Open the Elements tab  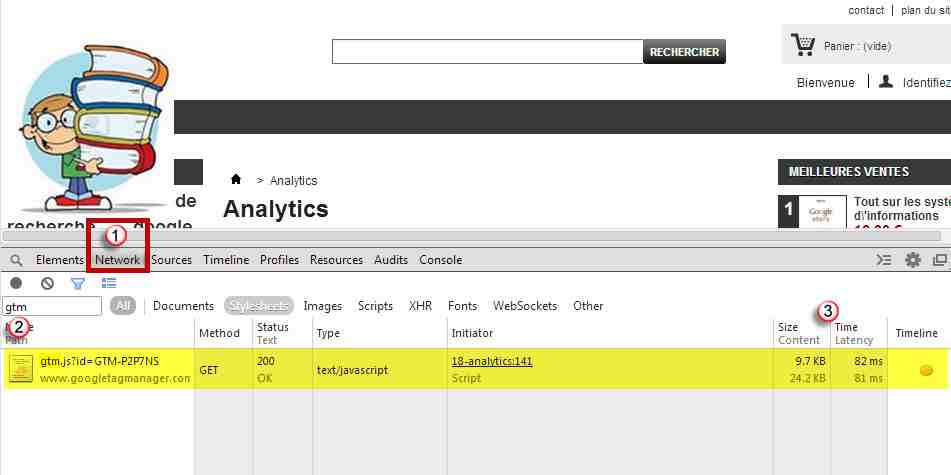pos(59,260)
